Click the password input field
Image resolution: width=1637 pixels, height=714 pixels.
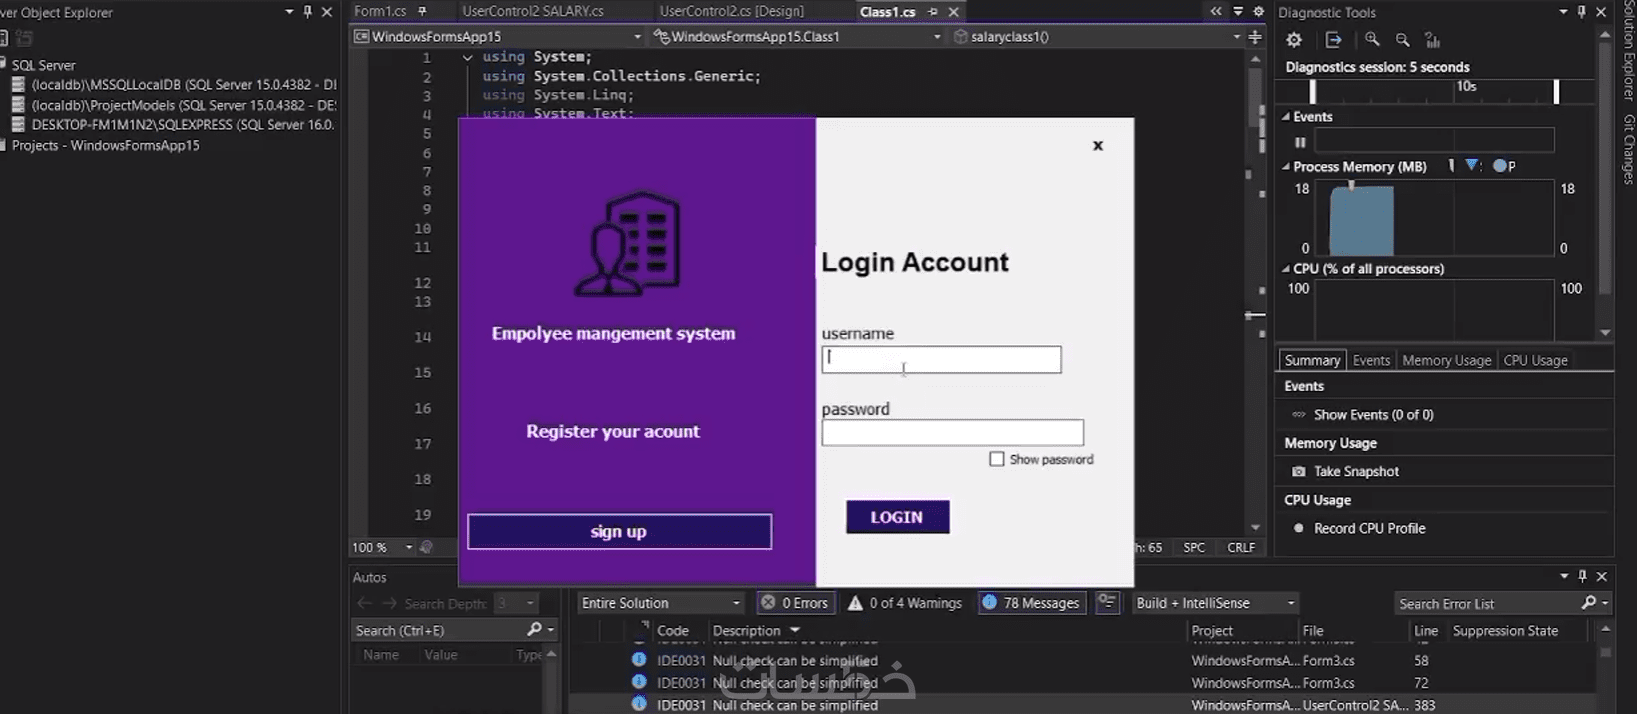952,432
